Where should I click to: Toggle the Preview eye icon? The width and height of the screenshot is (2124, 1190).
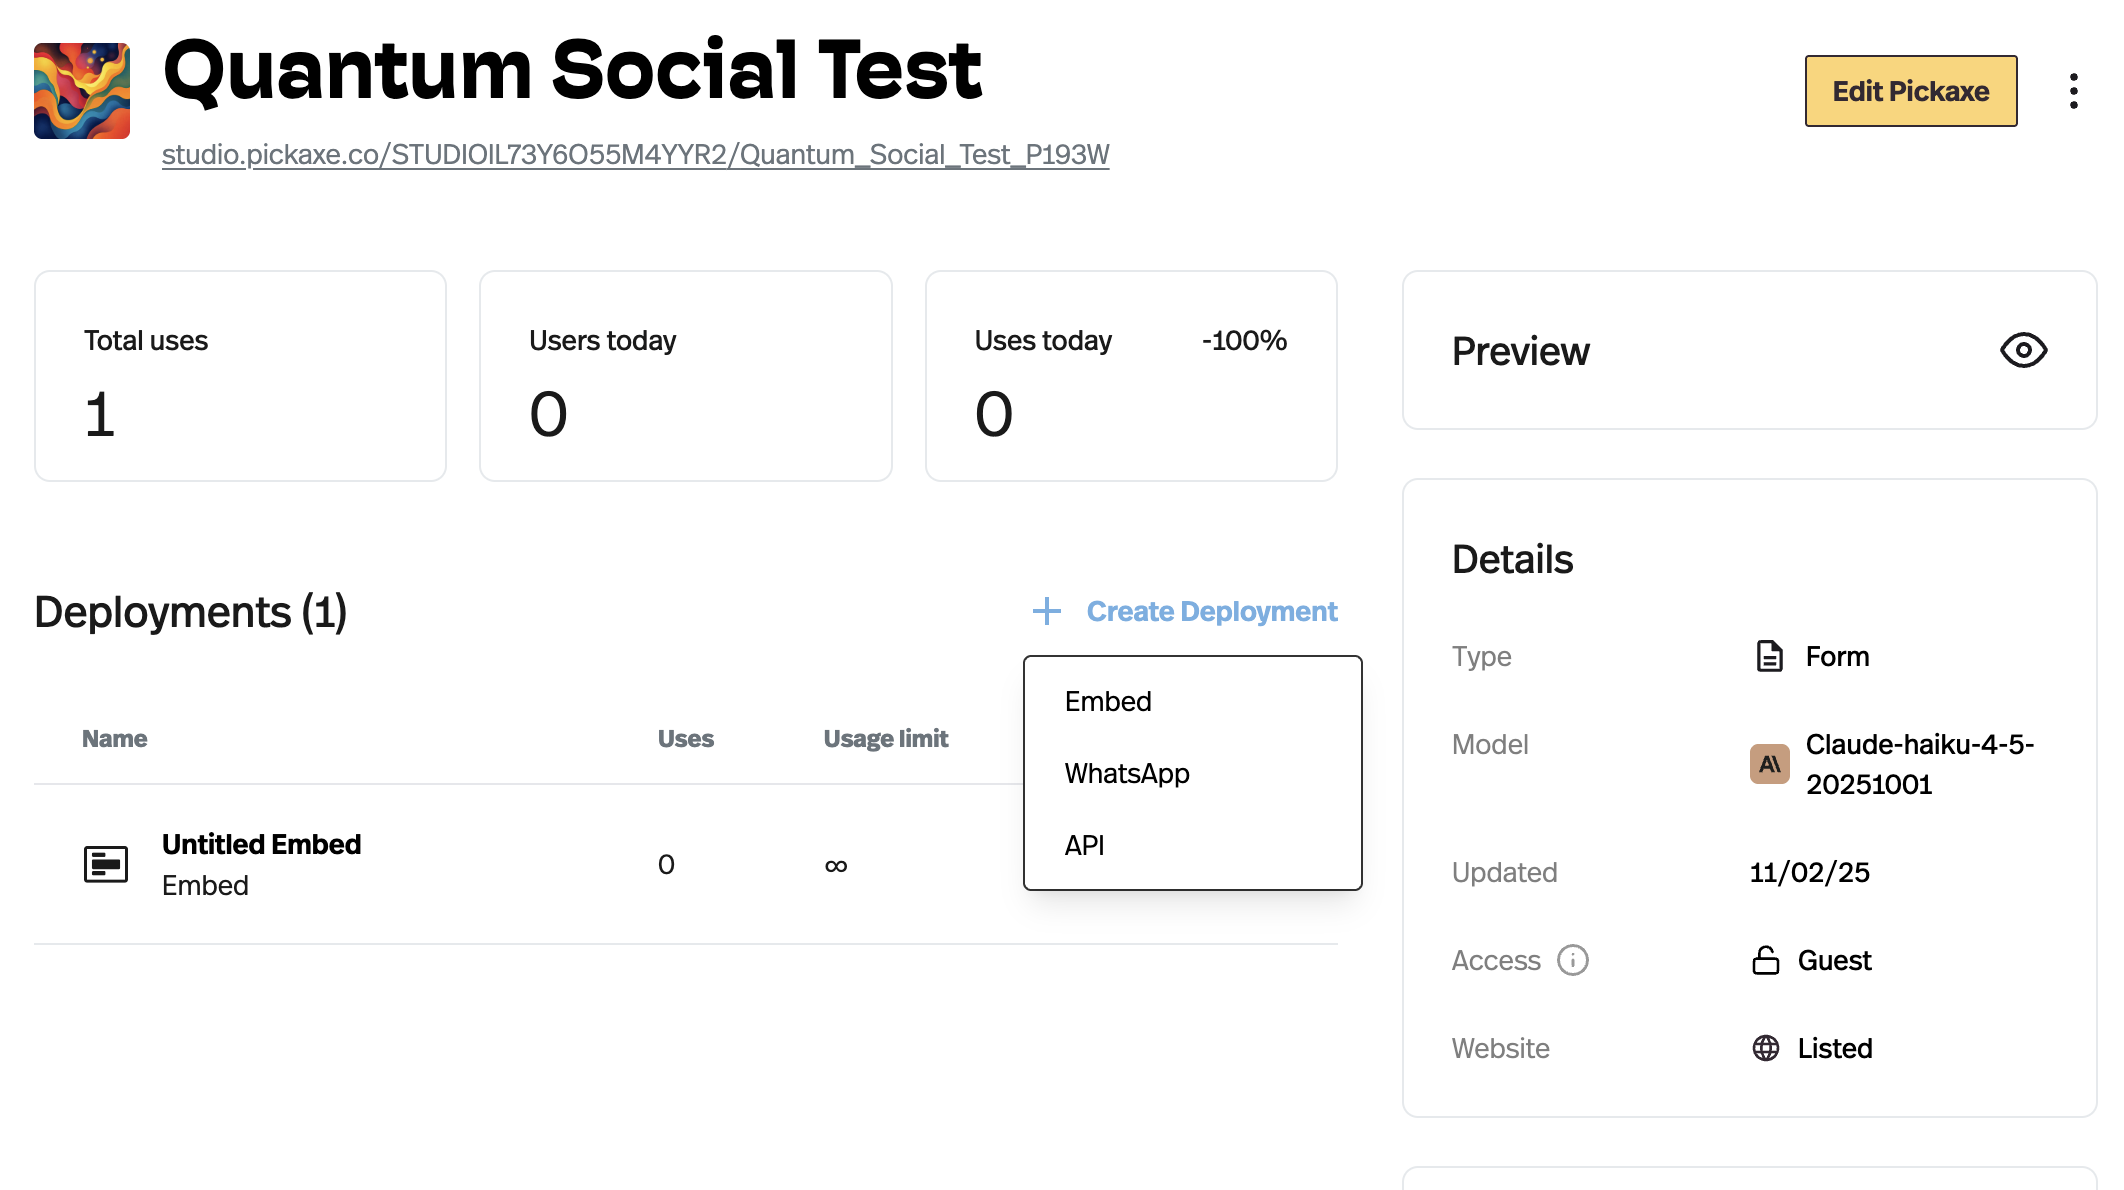tap(2023, 351)
